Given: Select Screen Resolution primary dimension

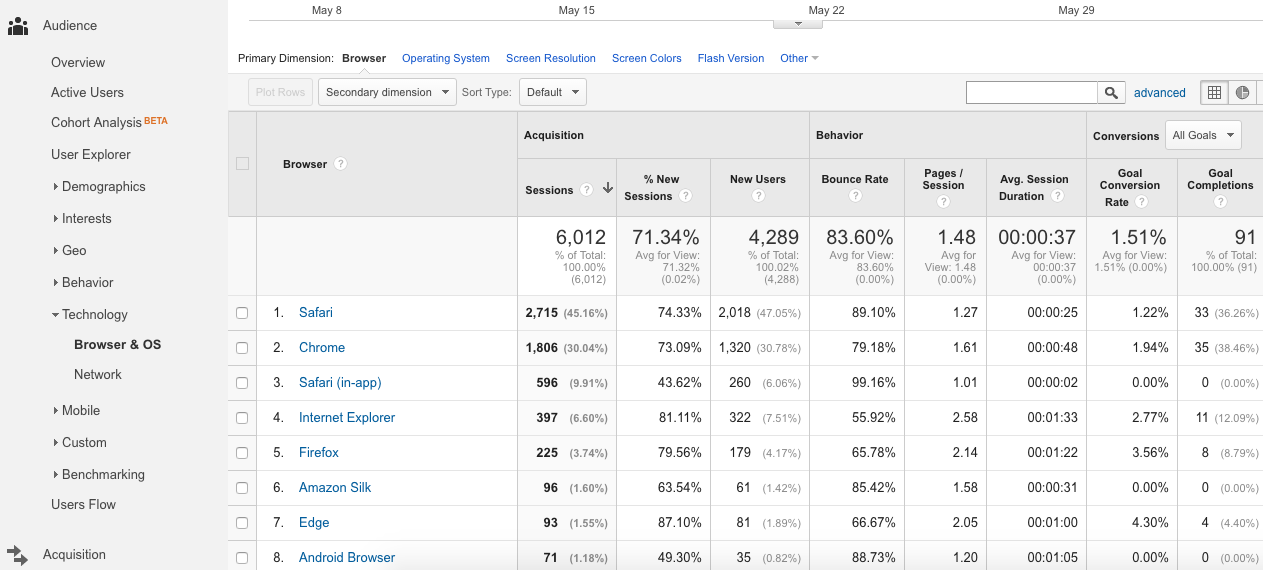Looking at the screenshot, I should click(550, 58).
